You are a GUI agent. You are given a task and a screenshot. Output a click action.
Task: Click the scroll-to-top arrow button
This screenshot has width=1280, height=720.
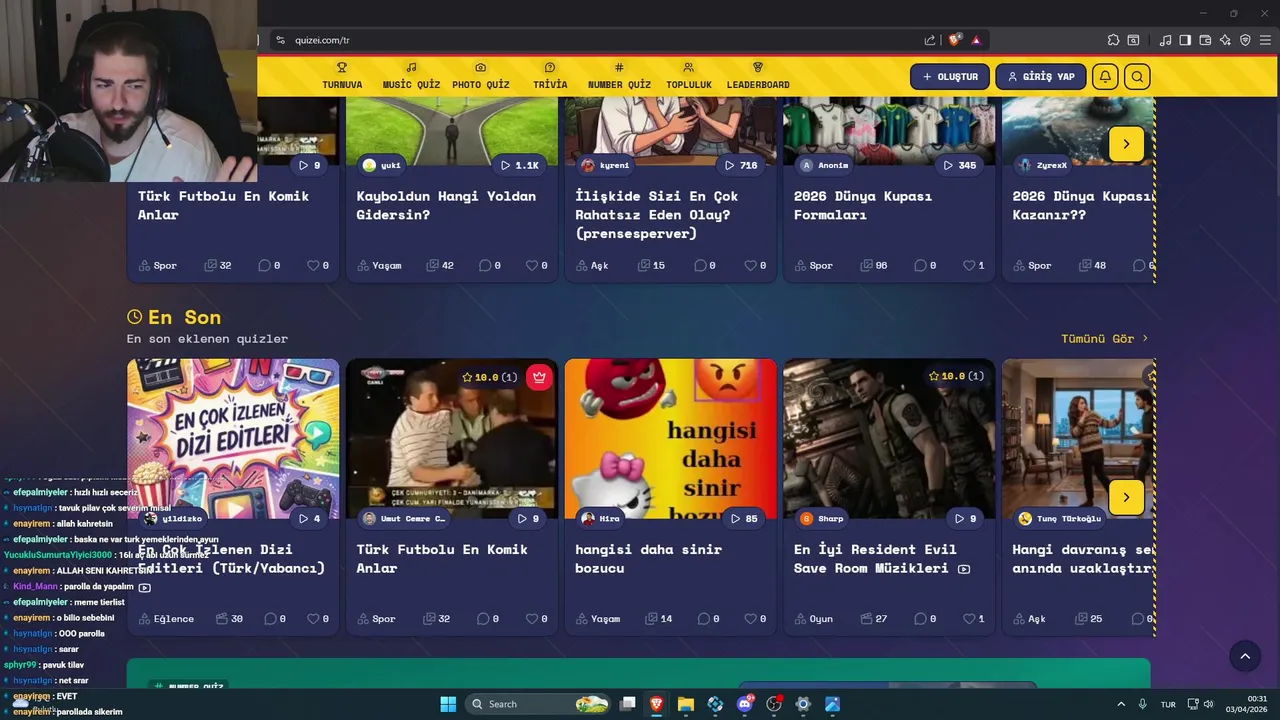coord(1245,656)
